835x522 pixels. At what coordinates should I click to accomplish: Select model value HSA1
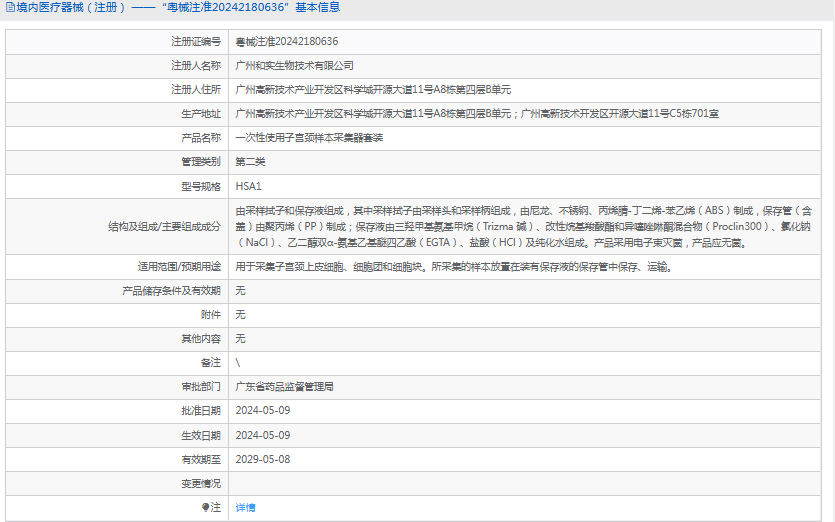249,186
